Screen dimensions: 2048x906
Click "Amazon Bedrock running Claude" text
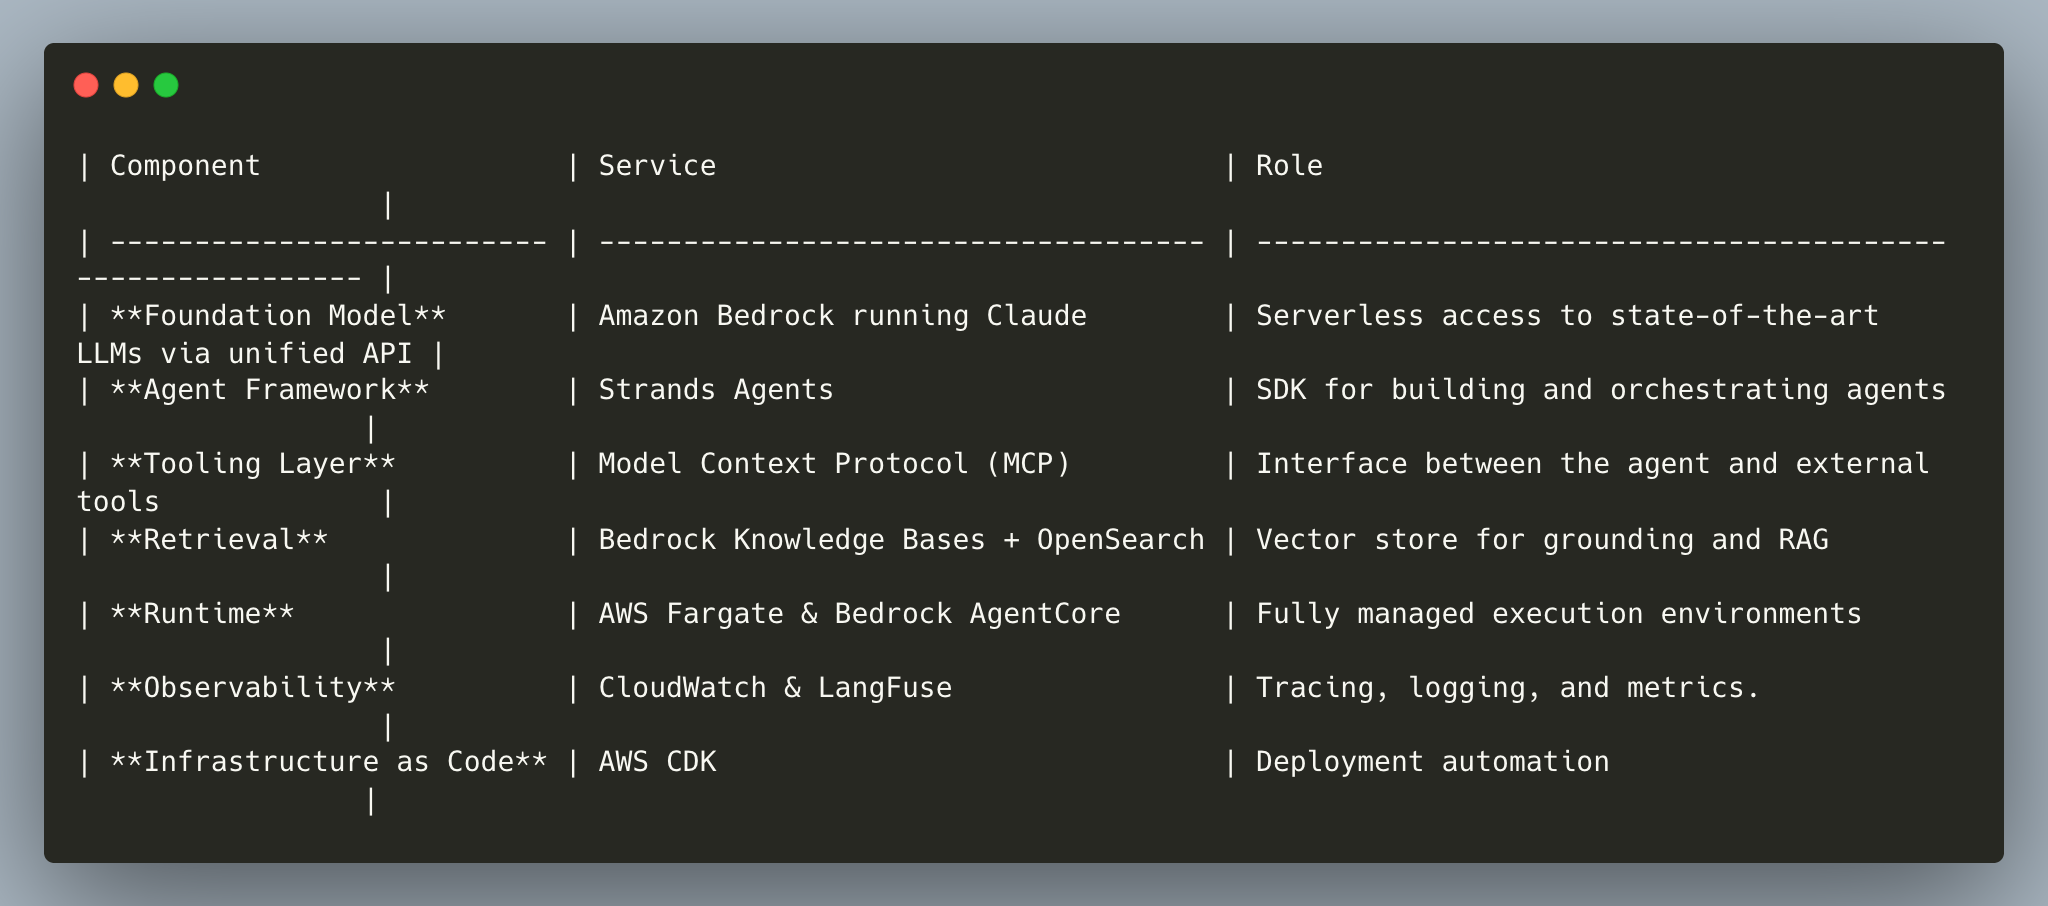click(842, 316)
